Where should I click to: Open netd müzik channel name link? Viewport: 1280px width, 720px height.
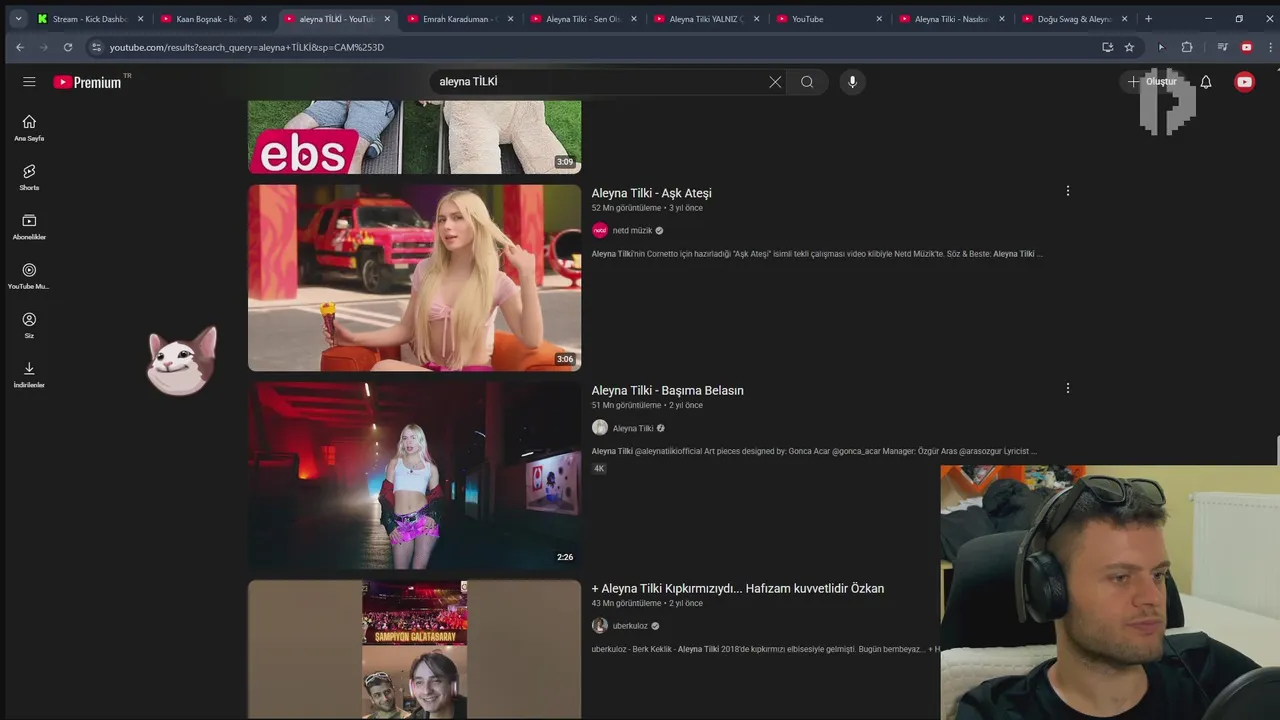pyautogui.click(x=632, y=230)
